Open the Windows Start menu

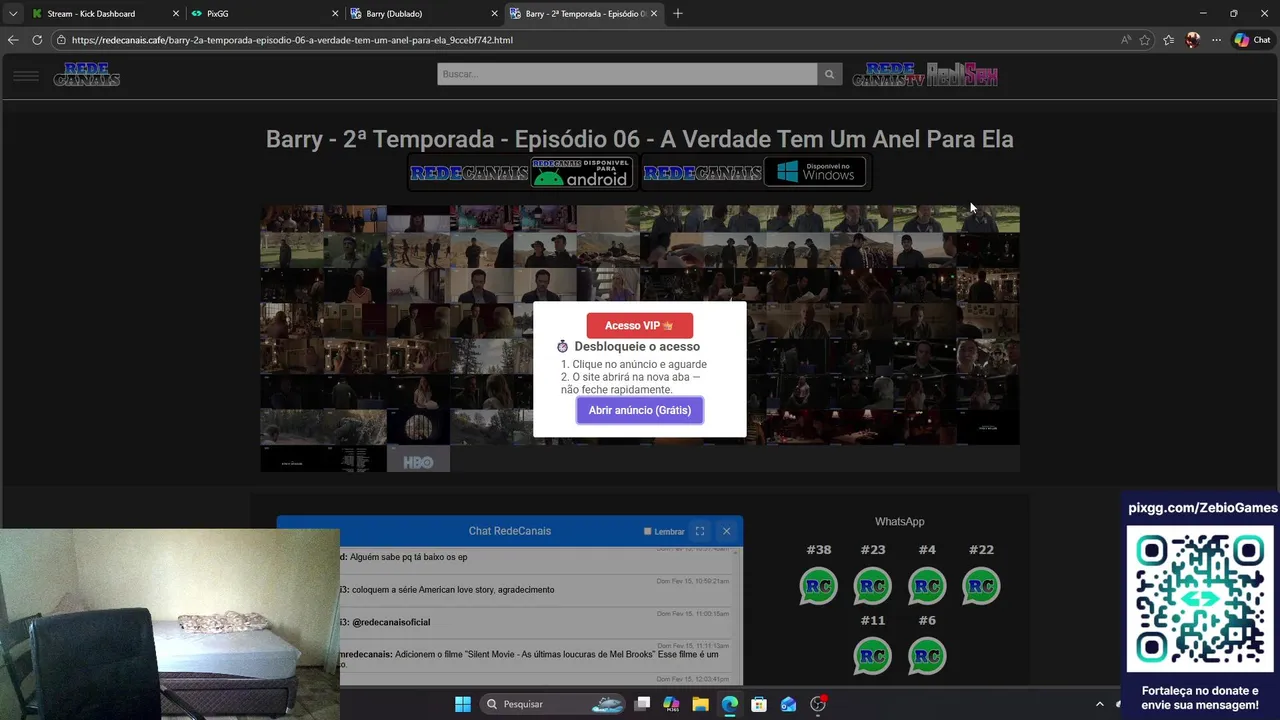pos(463,704)
